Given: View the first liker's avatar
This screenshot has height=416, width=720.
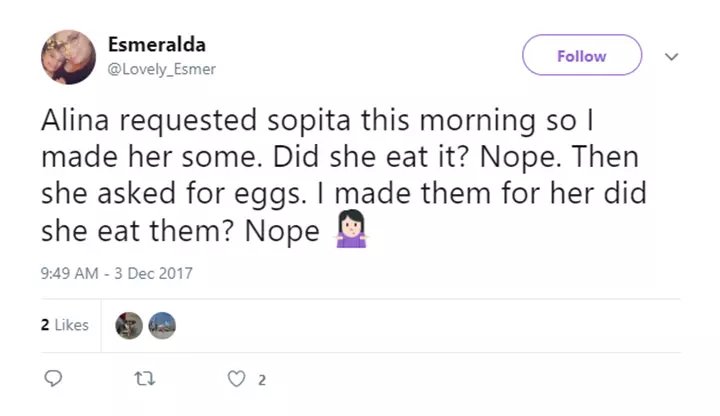Looking at the screenshot, I should coord(129,325).
